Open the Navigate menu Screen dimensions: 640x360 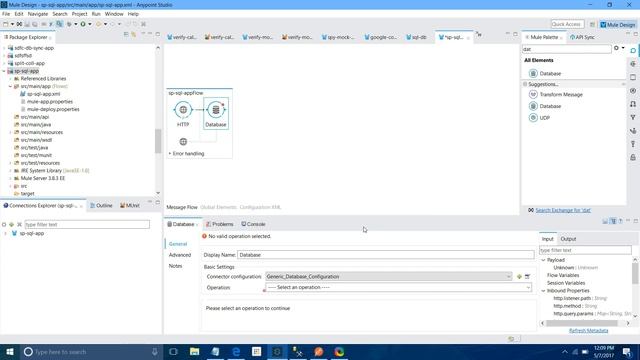(x=38, y=14)
